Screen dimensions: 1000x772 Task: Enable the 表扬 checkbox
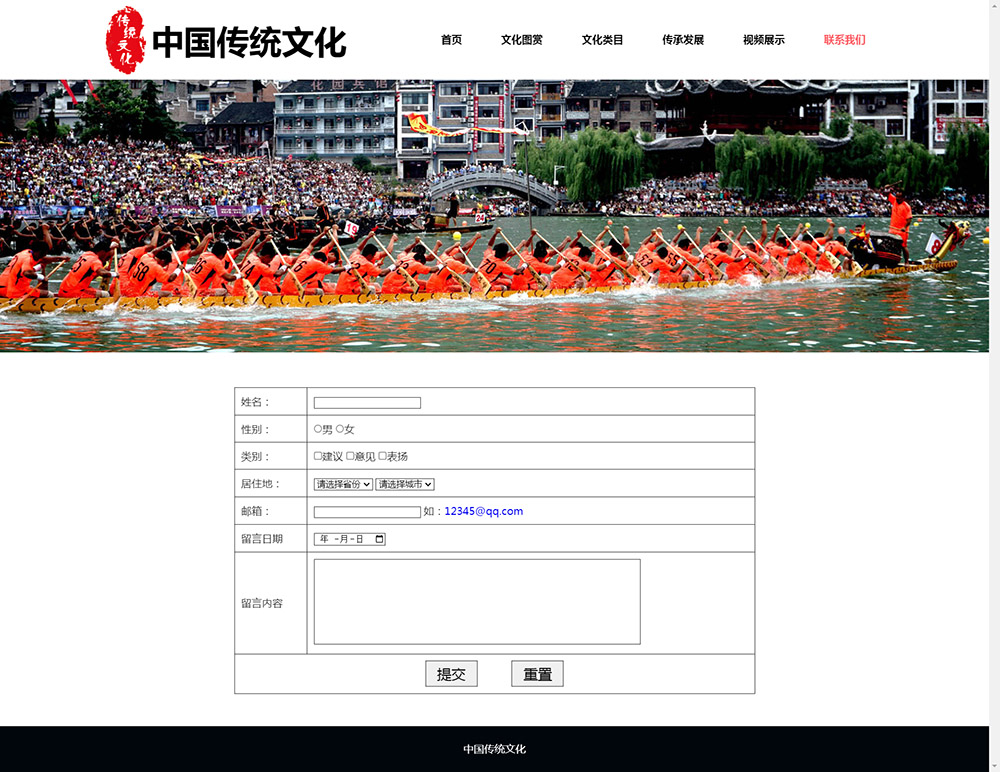pos(382,456)
